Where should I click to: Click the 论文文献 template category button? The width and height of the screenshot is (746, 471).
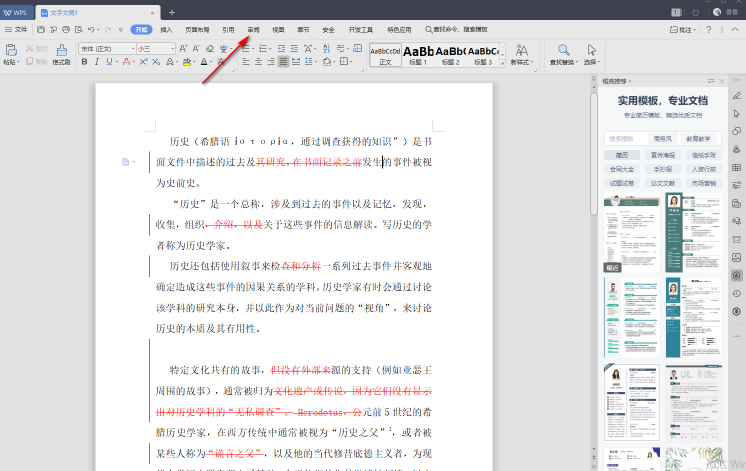click(662, 183)
